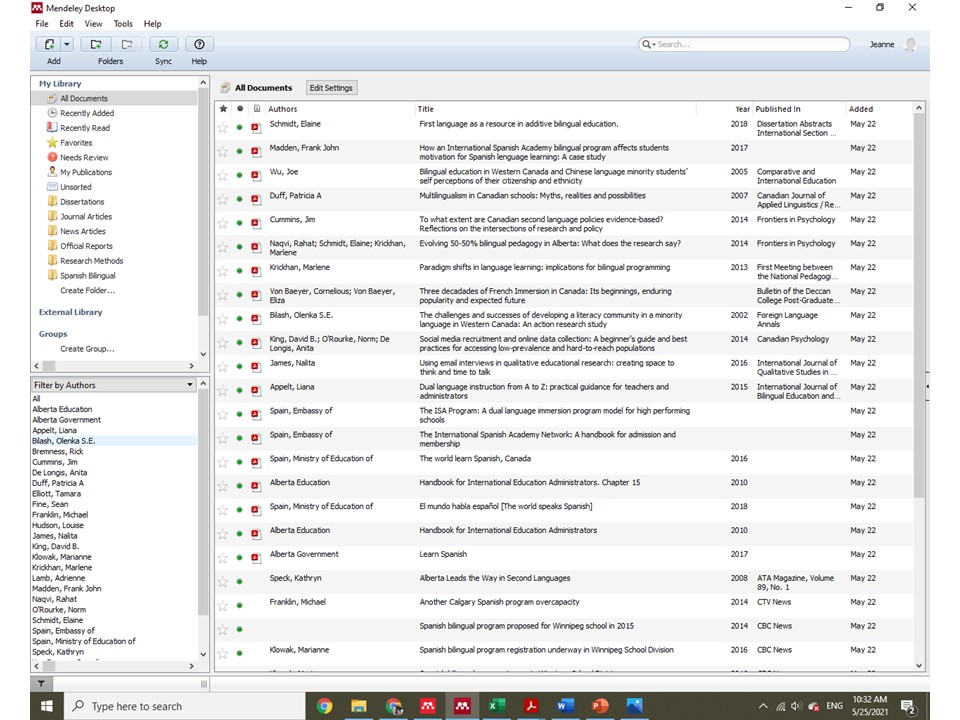960x720 pixels.
Task: Collapse the My Library panel up arrow
Action: tap(203, 83)
